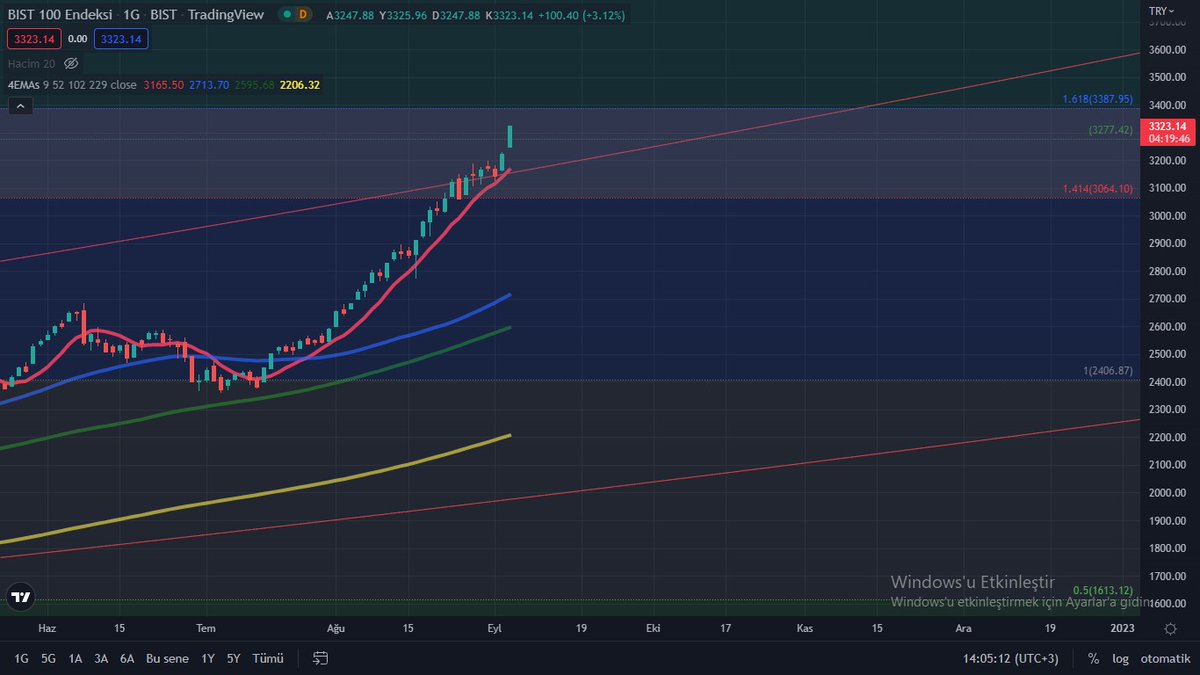This screenshot has height=675, width=1200.
Task: Click the 4EMAs 9 52 102 229 close legend
Action: (72, 85)
